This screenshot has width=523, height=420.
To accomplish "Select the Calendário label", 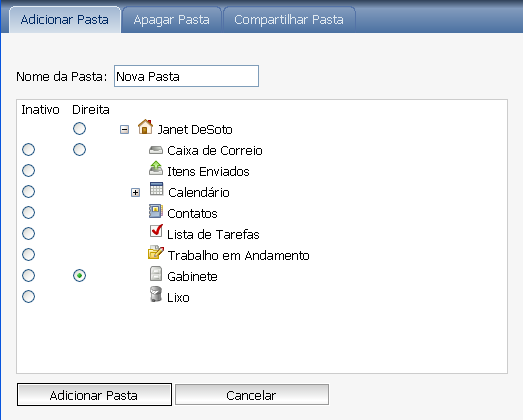I will (199, 193).
